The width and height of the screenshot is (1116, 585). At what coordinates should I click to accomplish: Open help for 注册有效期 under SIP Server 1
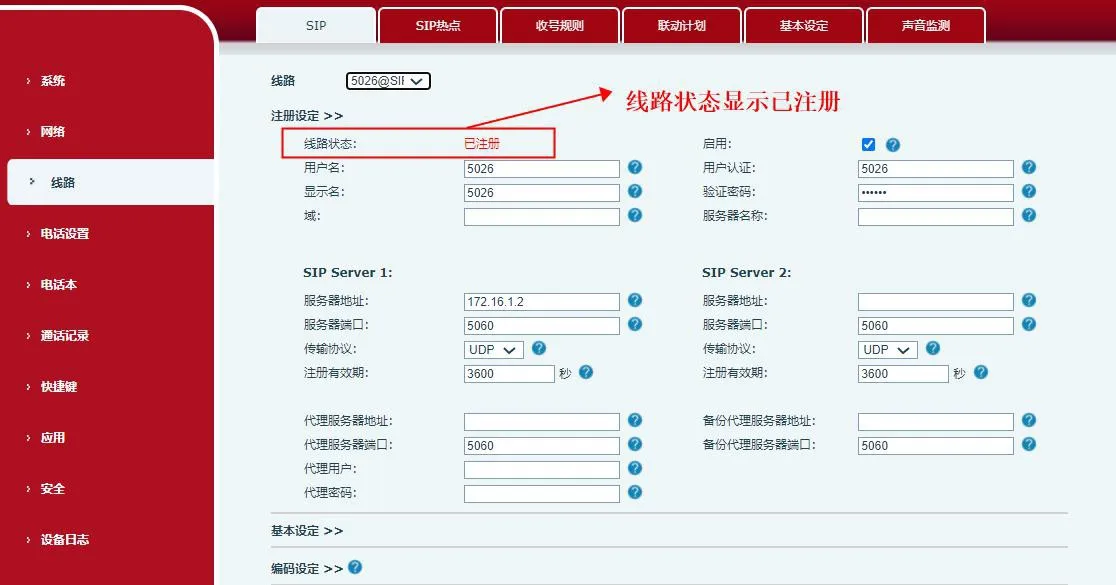585,372
